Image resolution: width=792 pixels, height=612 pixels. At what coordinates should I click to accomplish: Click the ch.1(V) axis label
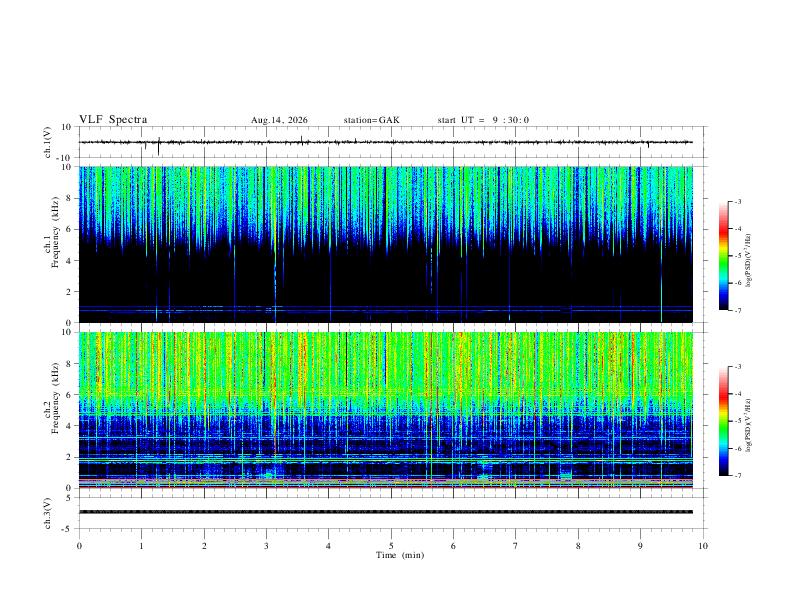48,142
